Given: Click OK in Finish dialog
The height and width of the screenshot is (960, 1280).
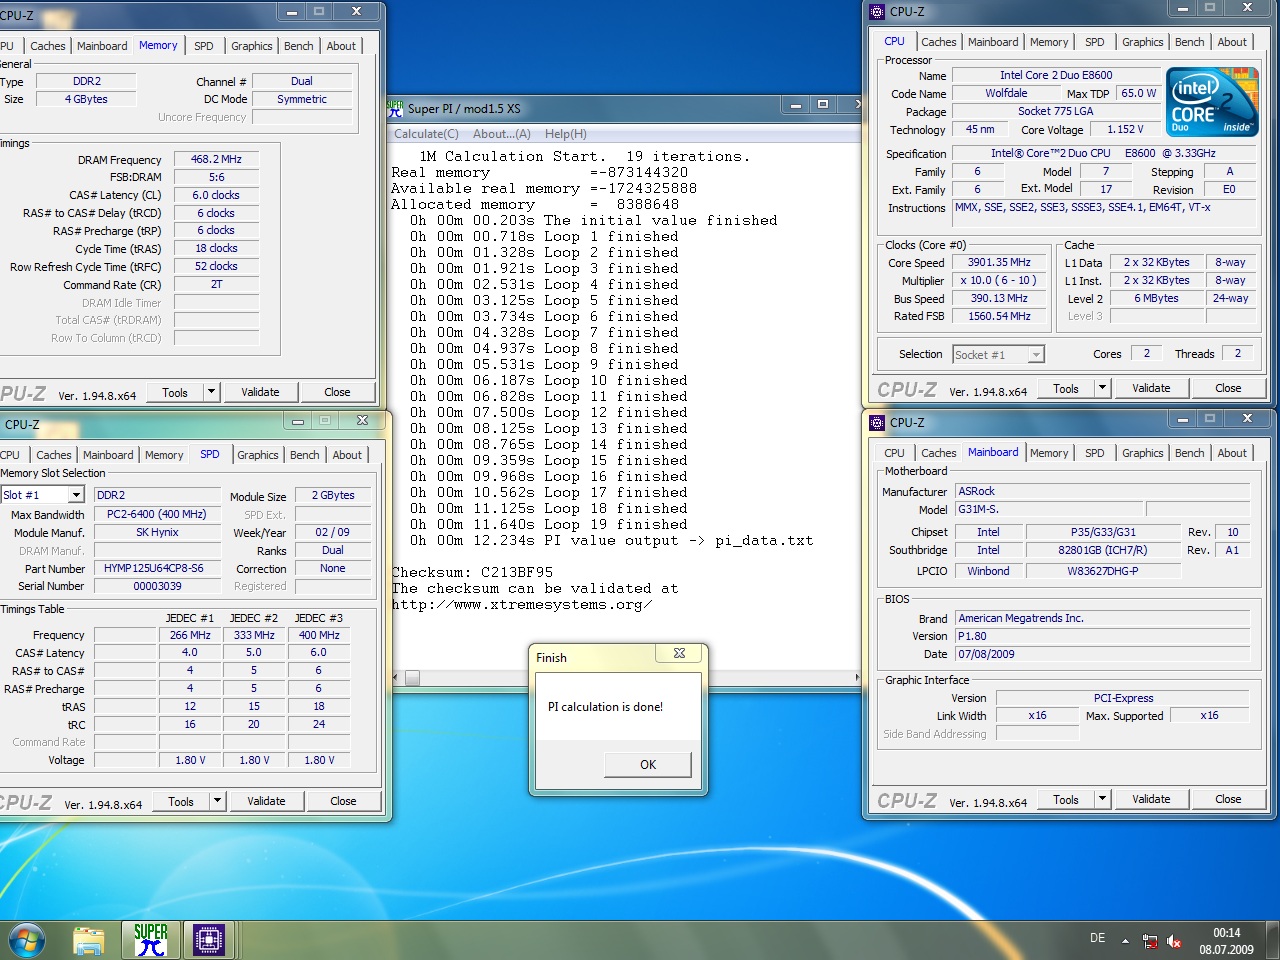Looking at the screenshot, I should pyautogui.click(x=648, y=764).
